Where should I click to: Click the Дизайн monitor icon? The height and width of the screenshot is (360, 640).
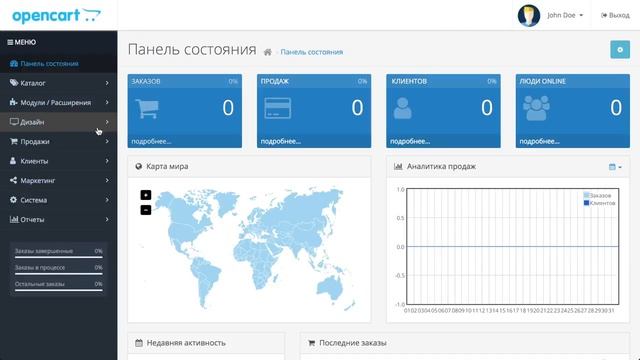pos(14,122)
